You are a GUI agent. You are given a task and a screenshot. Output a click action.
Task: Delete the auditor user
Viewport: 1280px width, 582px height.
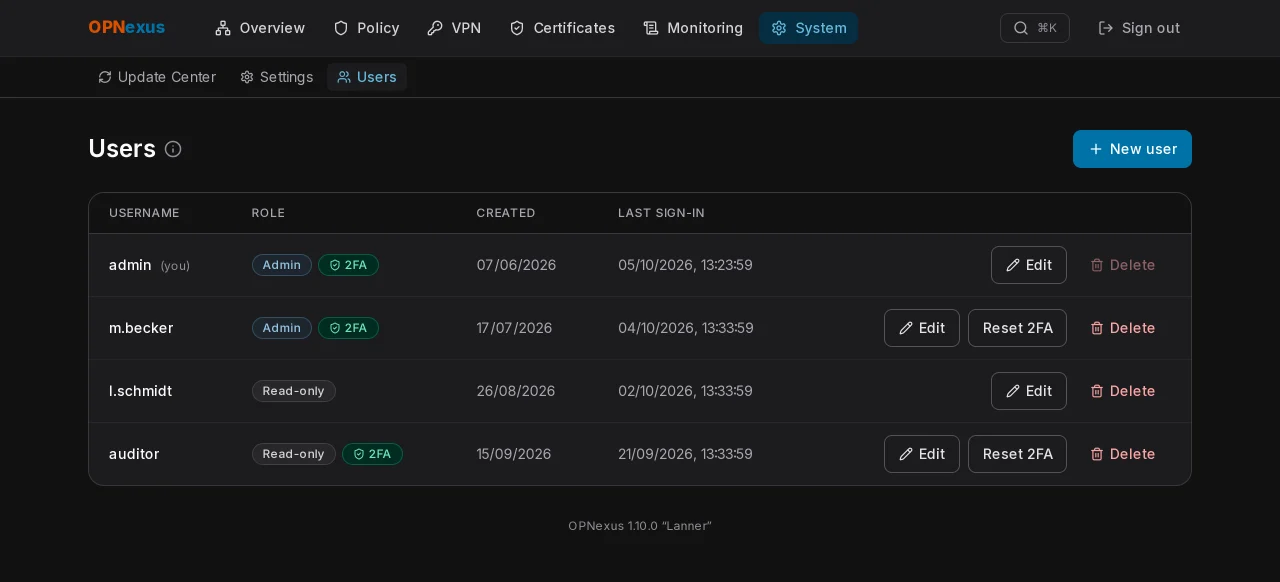(x=1123, y=454)
